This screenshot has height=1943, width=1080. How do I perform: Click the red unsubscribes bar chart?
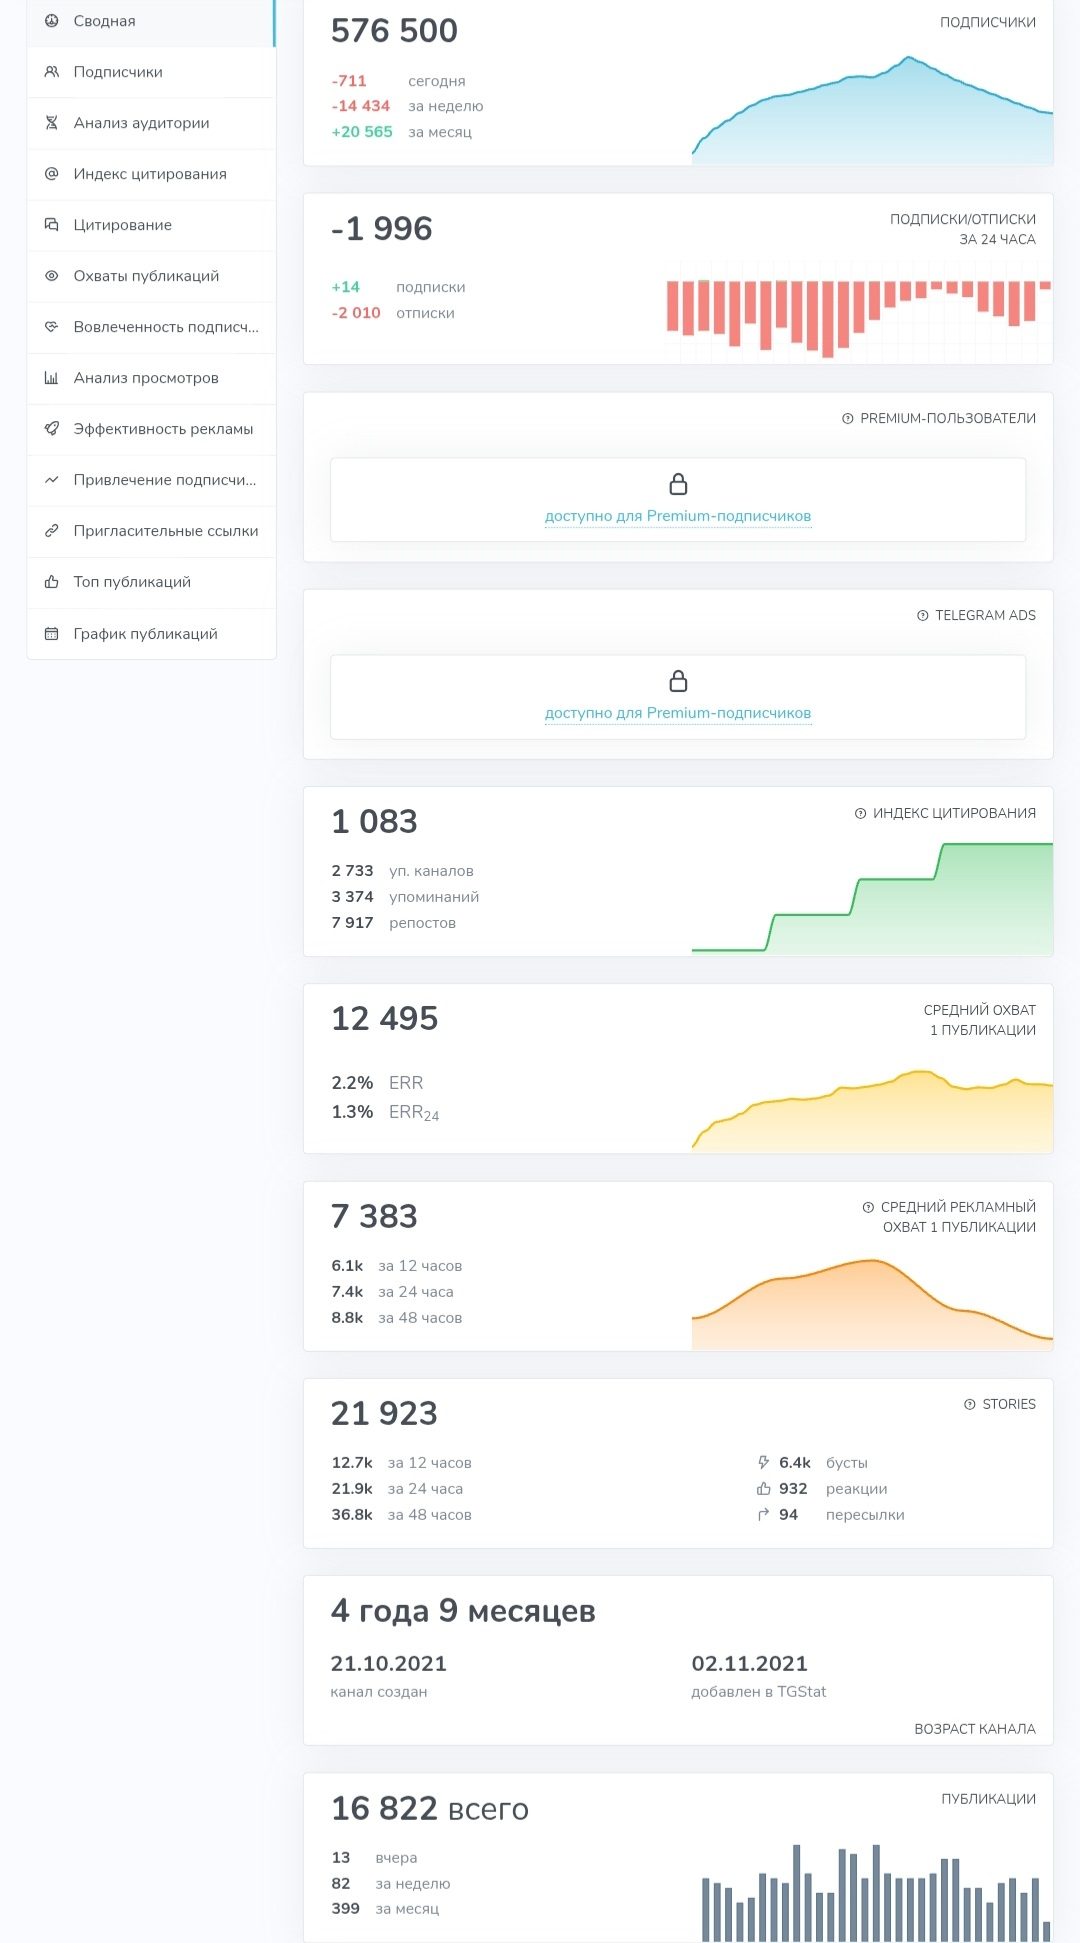click(859, 311)
